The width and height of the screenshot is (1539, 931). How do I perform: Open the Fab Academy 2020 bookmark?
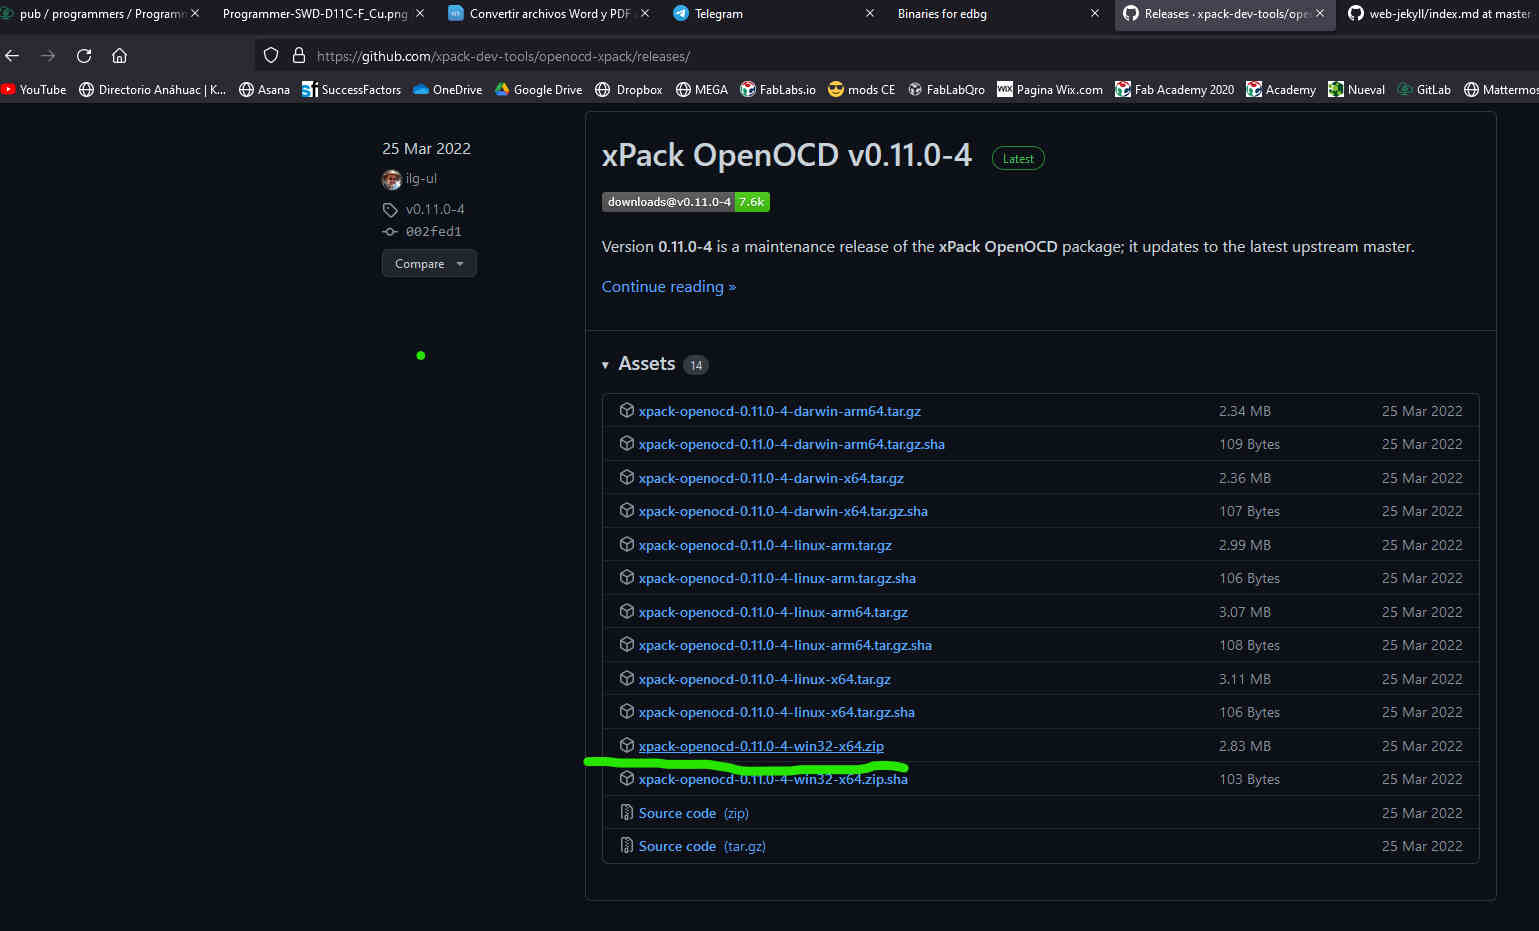click(x=1175, y=90)
